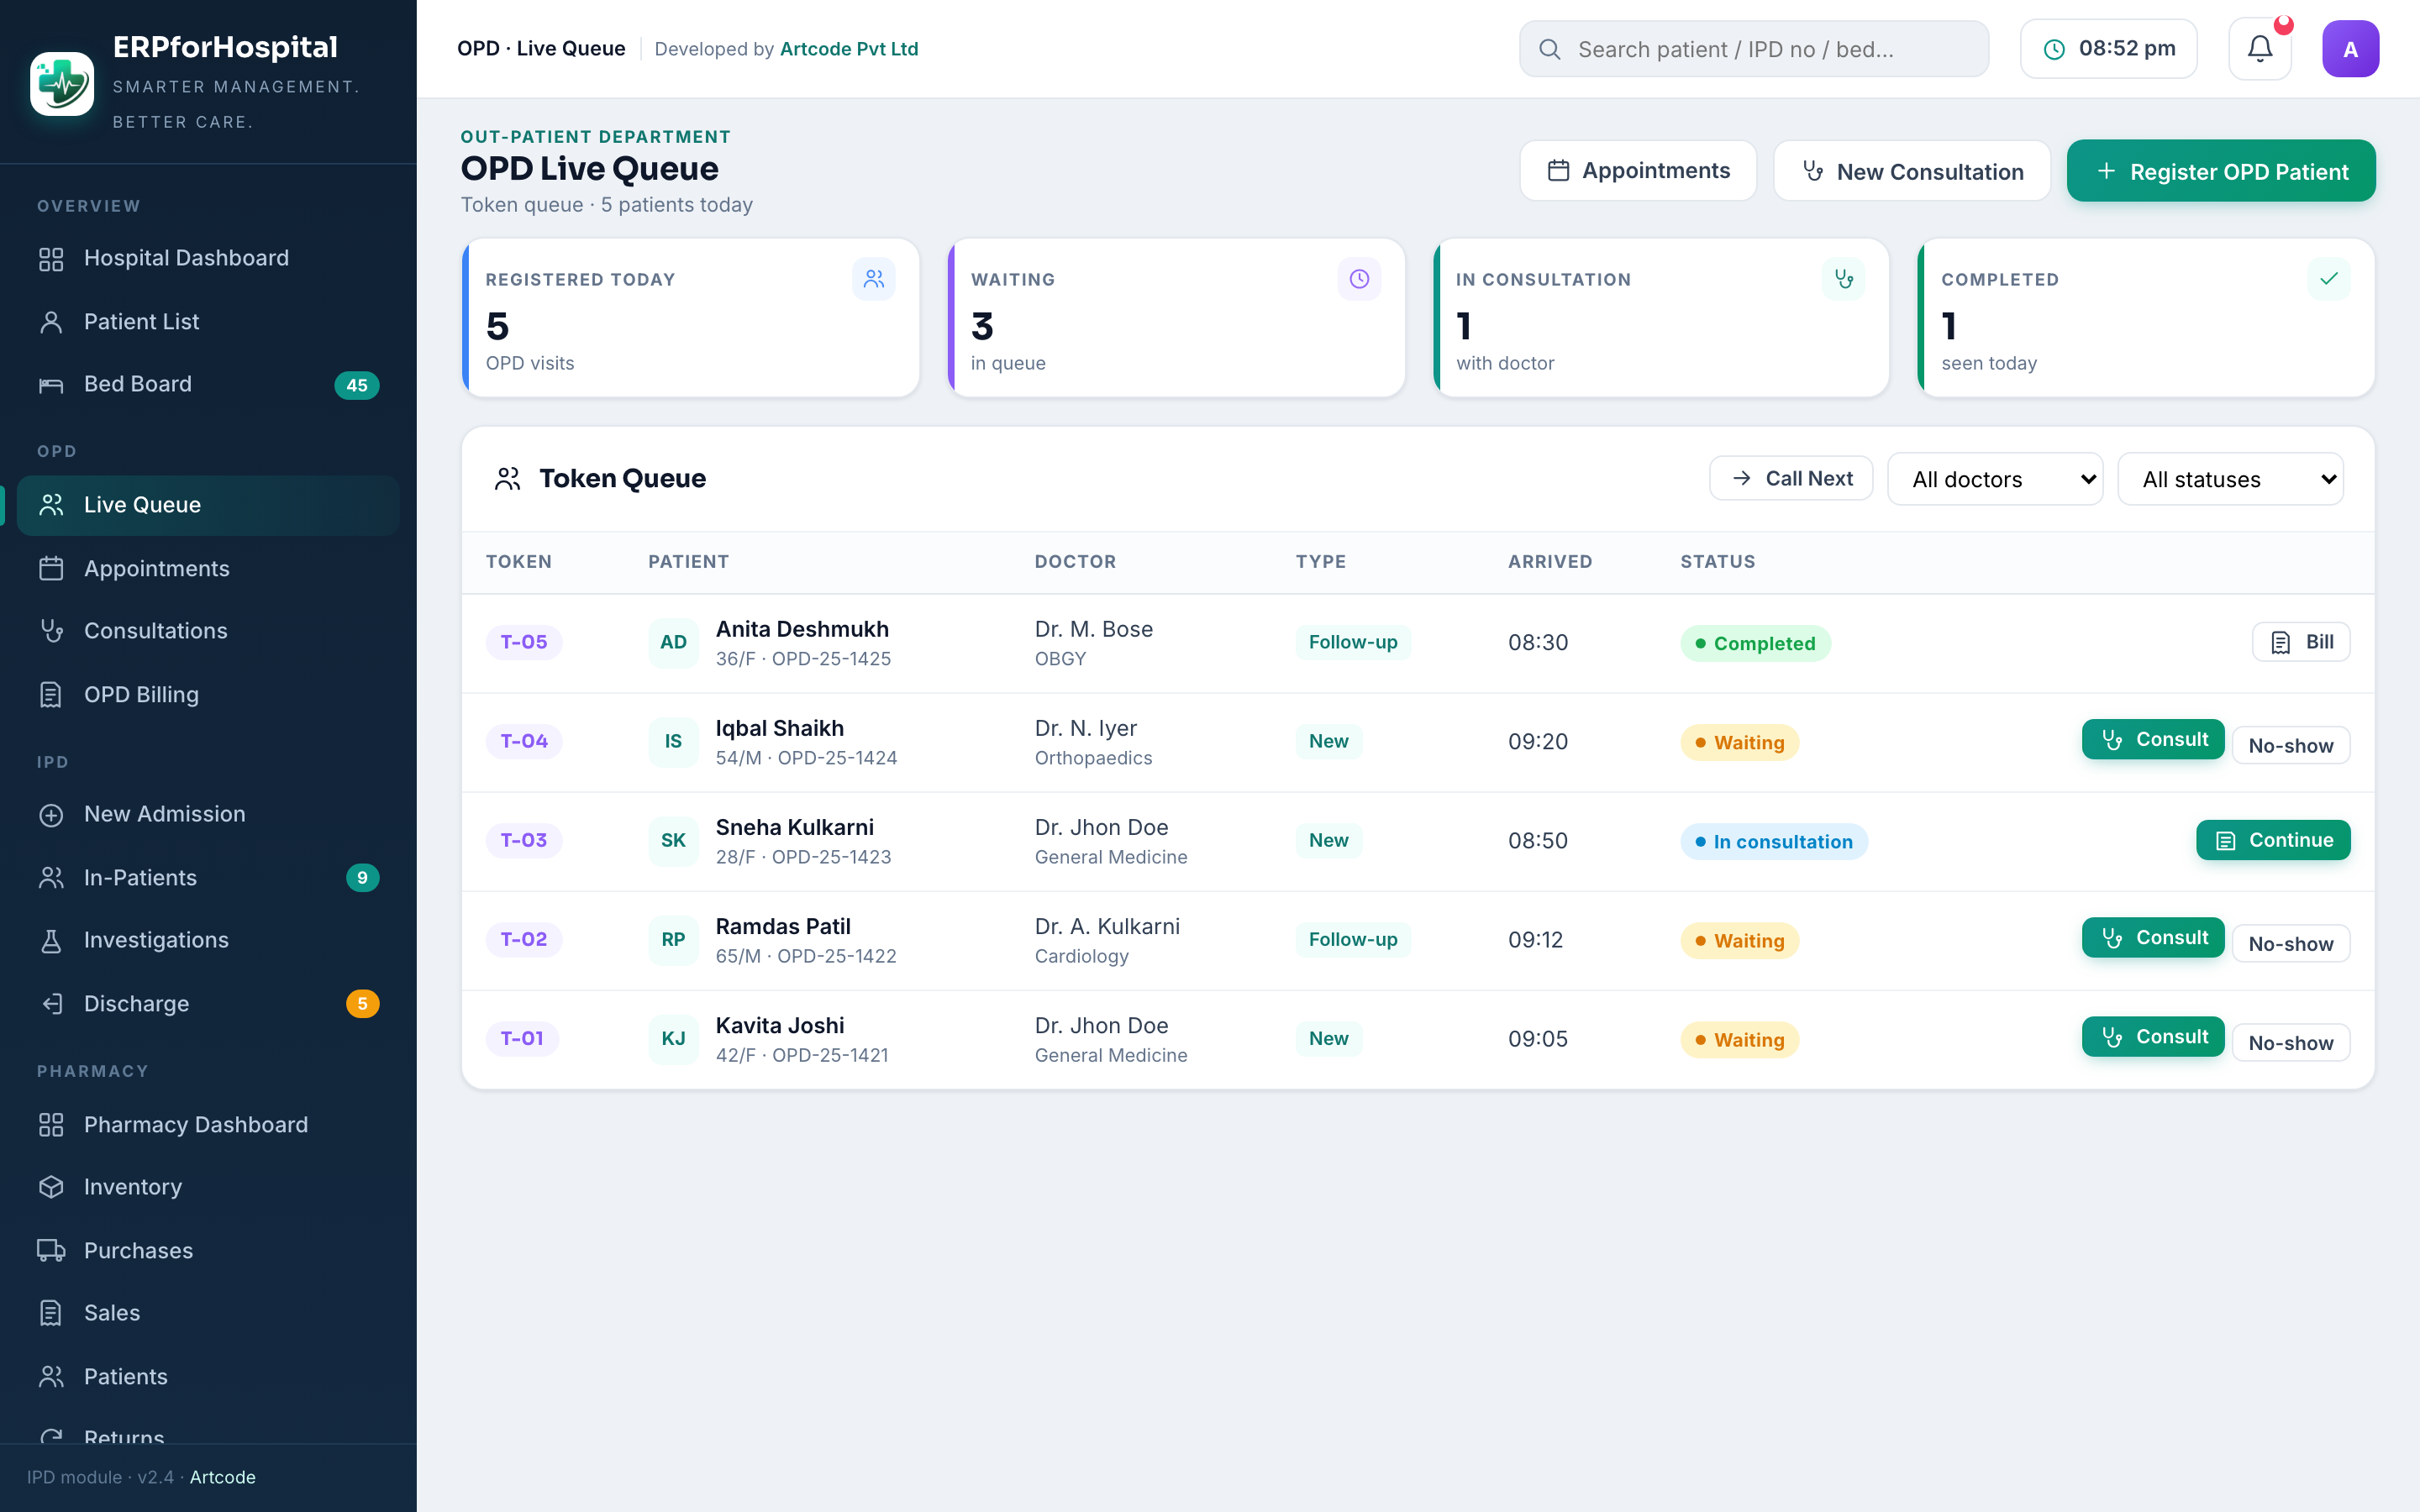Open Patient List from sidebar
2420x1512 pixels.
208,321
